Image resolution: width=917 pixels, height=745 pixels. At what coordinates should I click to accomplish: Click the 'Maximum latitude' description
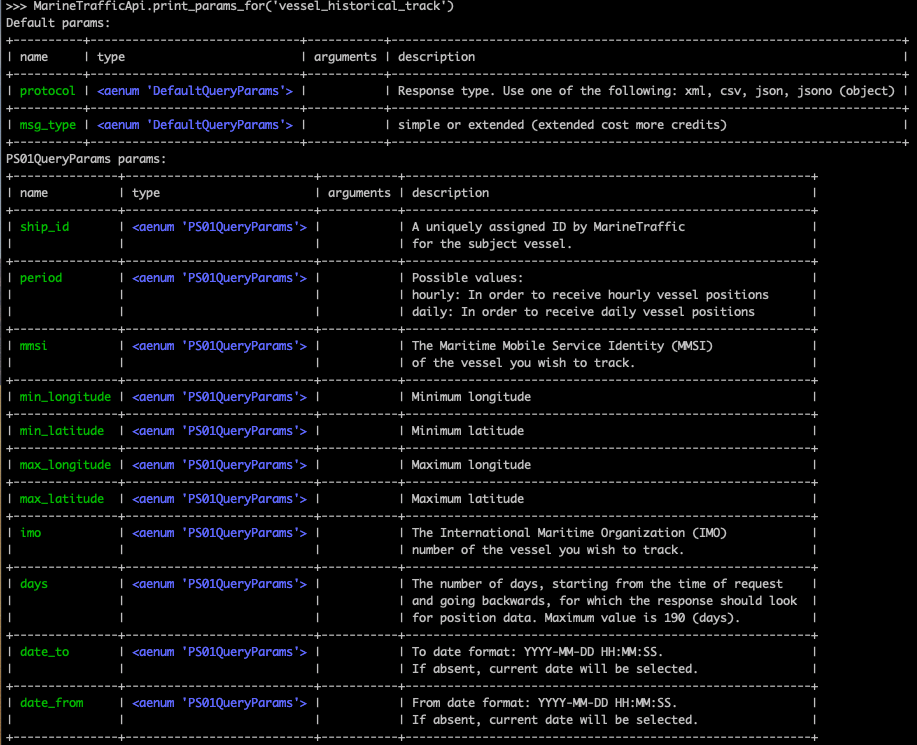467,499
